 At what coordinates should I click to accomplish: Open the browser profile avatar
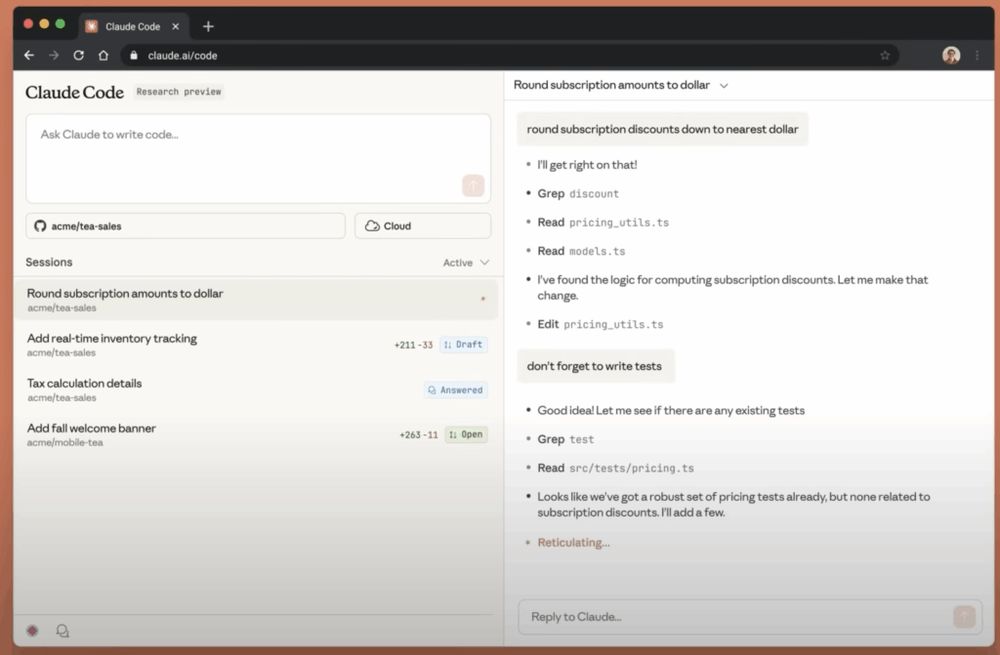(x=951, y=55)
